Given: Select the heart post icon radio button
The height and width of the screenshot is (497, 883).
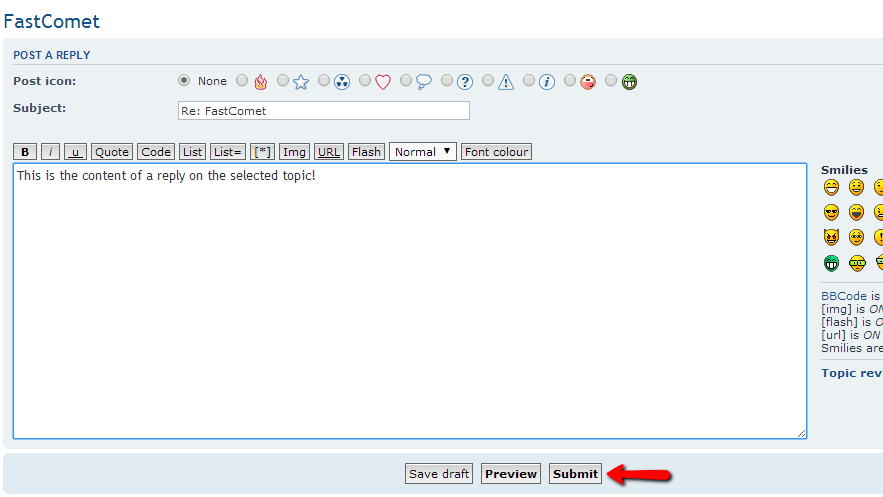Looking at the screenshot, I should click(365, 81).
